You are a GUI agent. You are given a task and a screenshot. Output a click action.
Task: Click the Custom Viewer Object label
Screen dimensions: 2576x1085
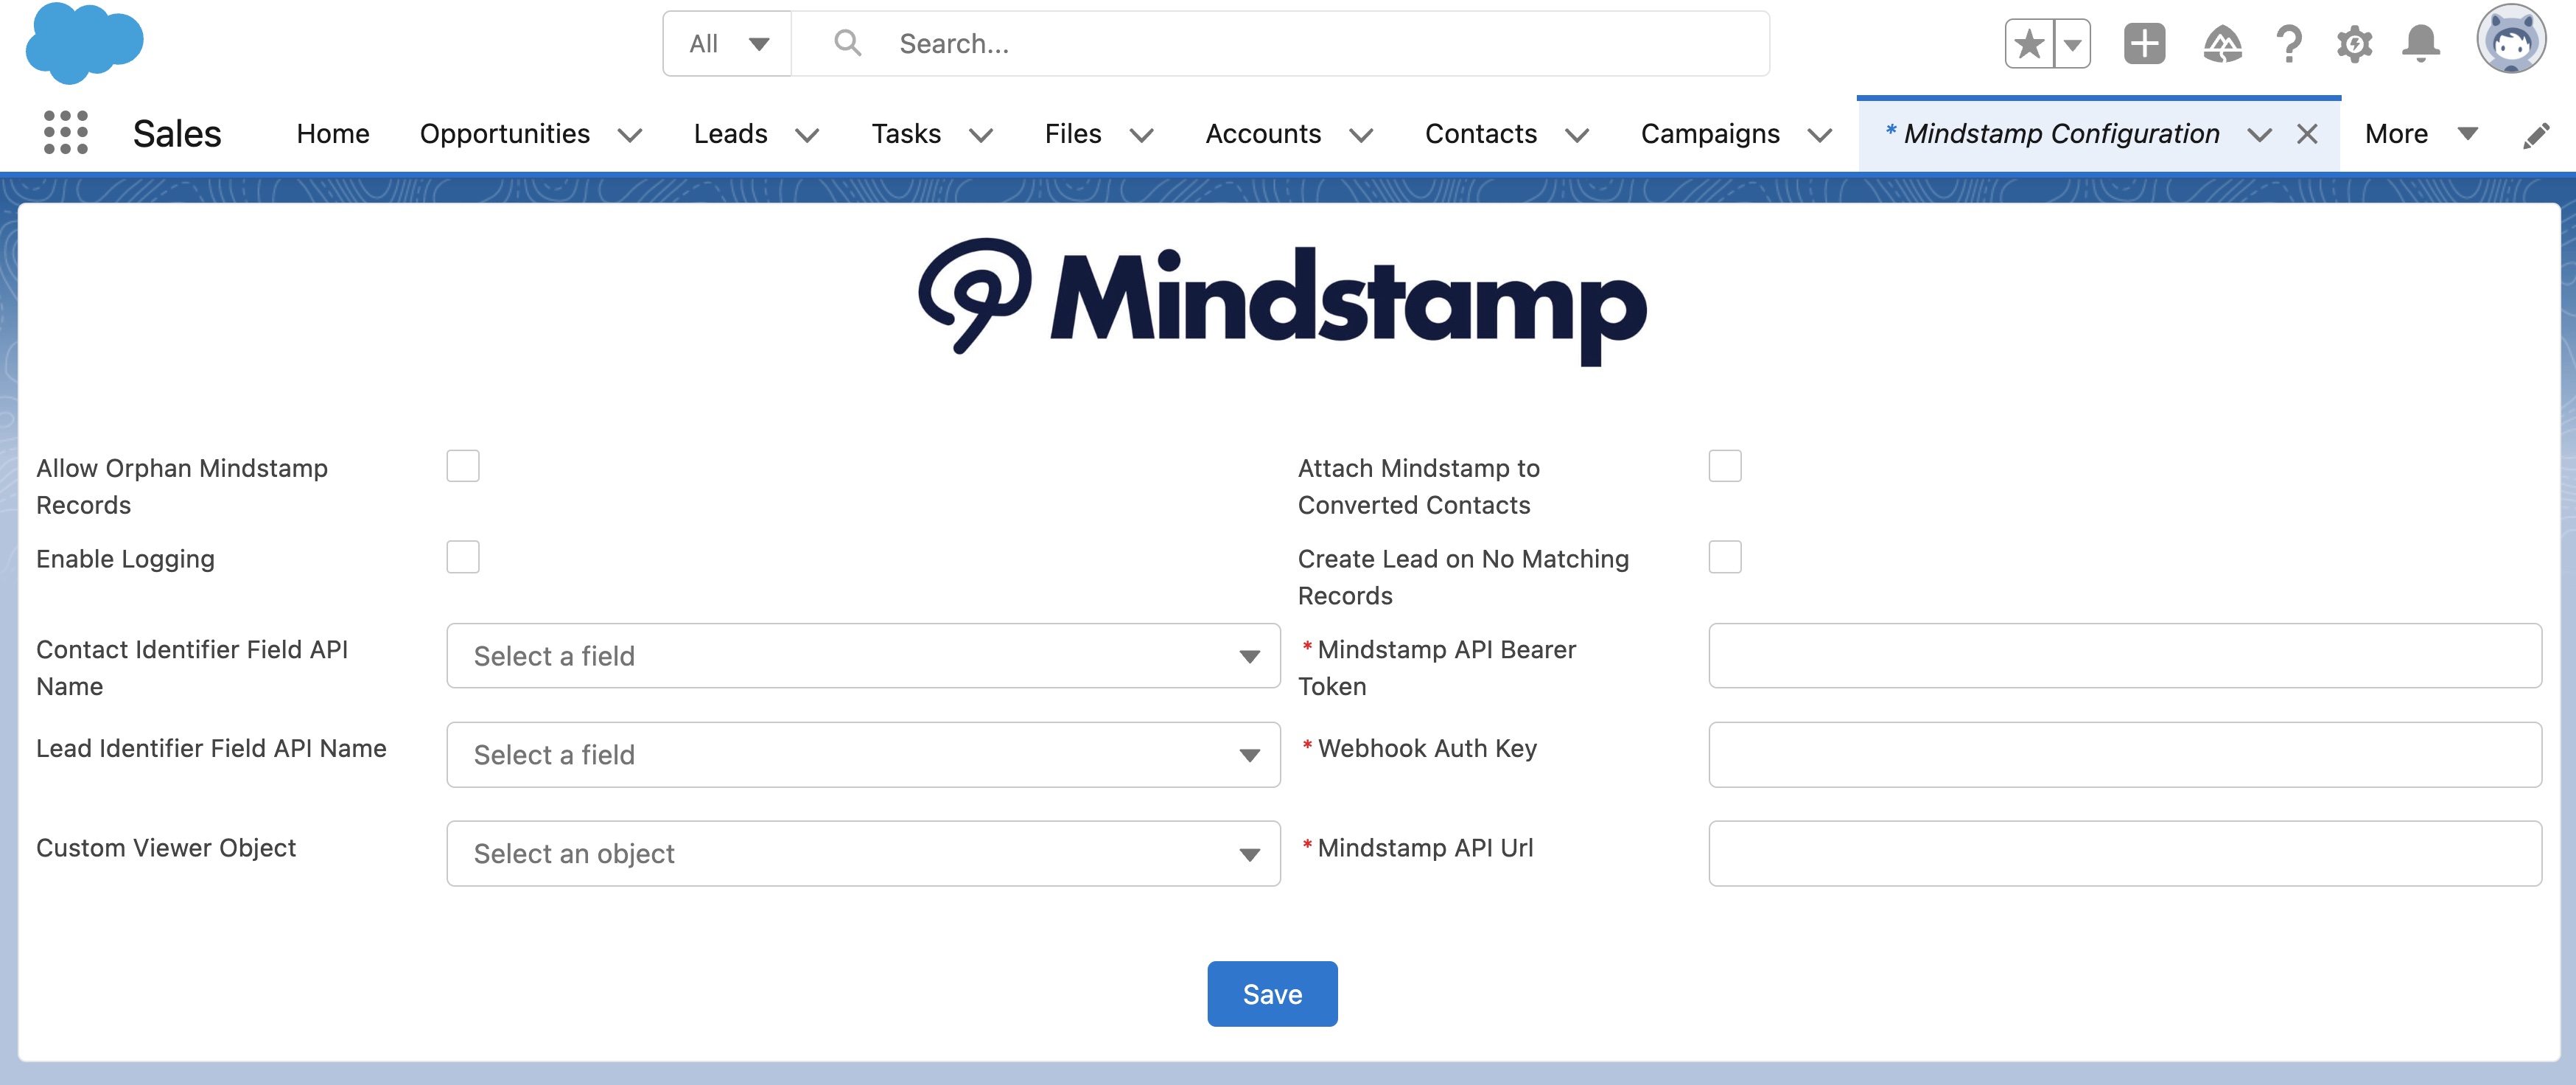(166, 848)
